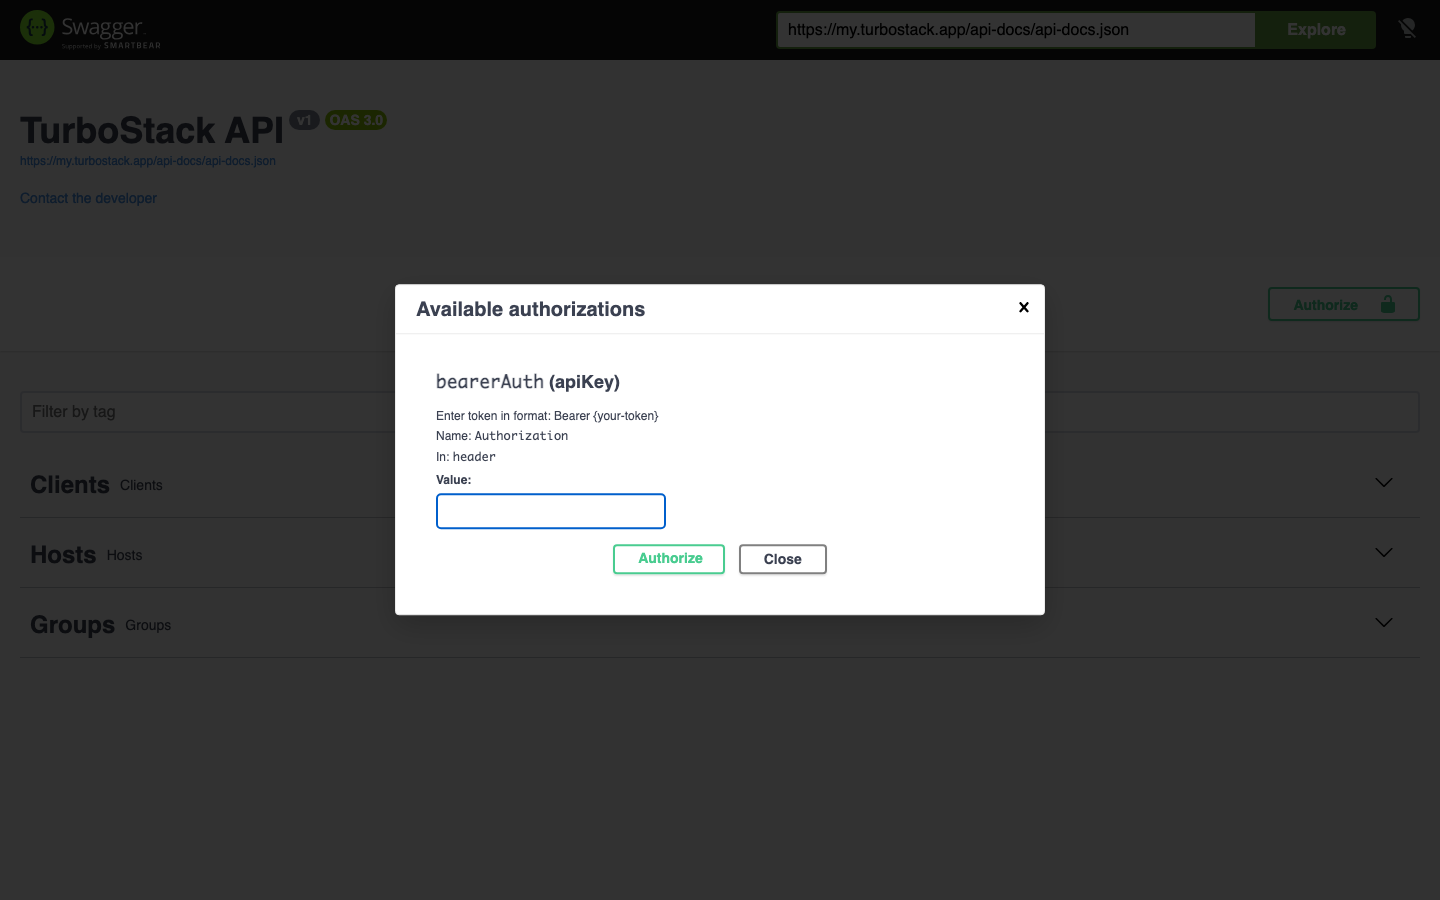Expand the Groups section chevron

tap(1384, 623)
